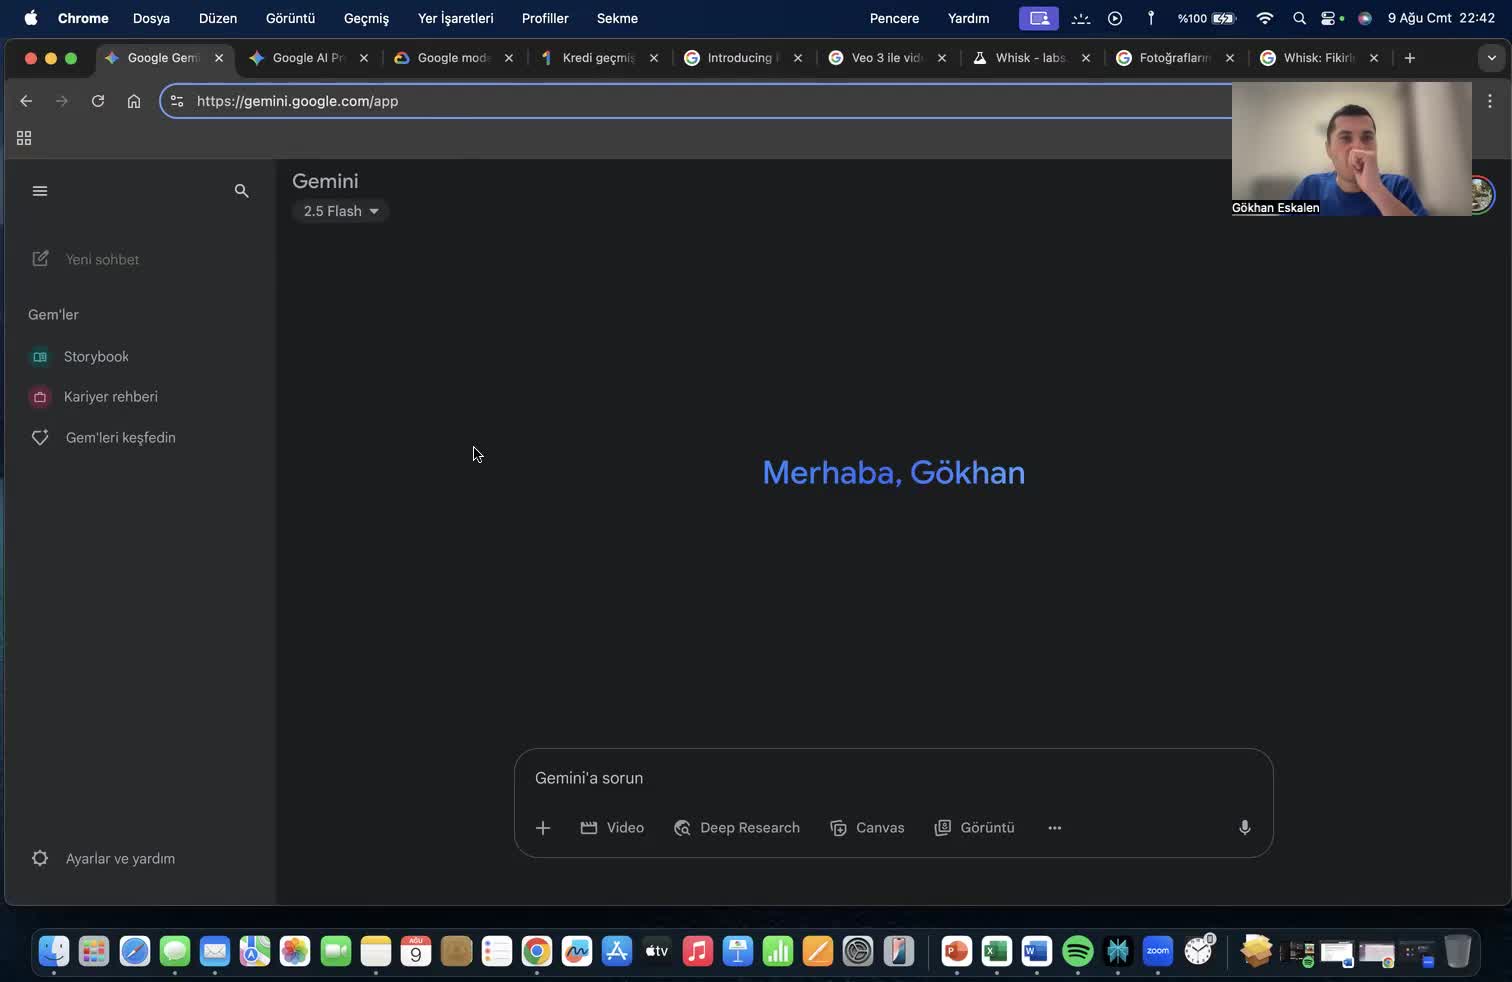The height and width of the screenshot is (982, 1512).
Task: Open the Storybook gem
Action: (80, 356)
